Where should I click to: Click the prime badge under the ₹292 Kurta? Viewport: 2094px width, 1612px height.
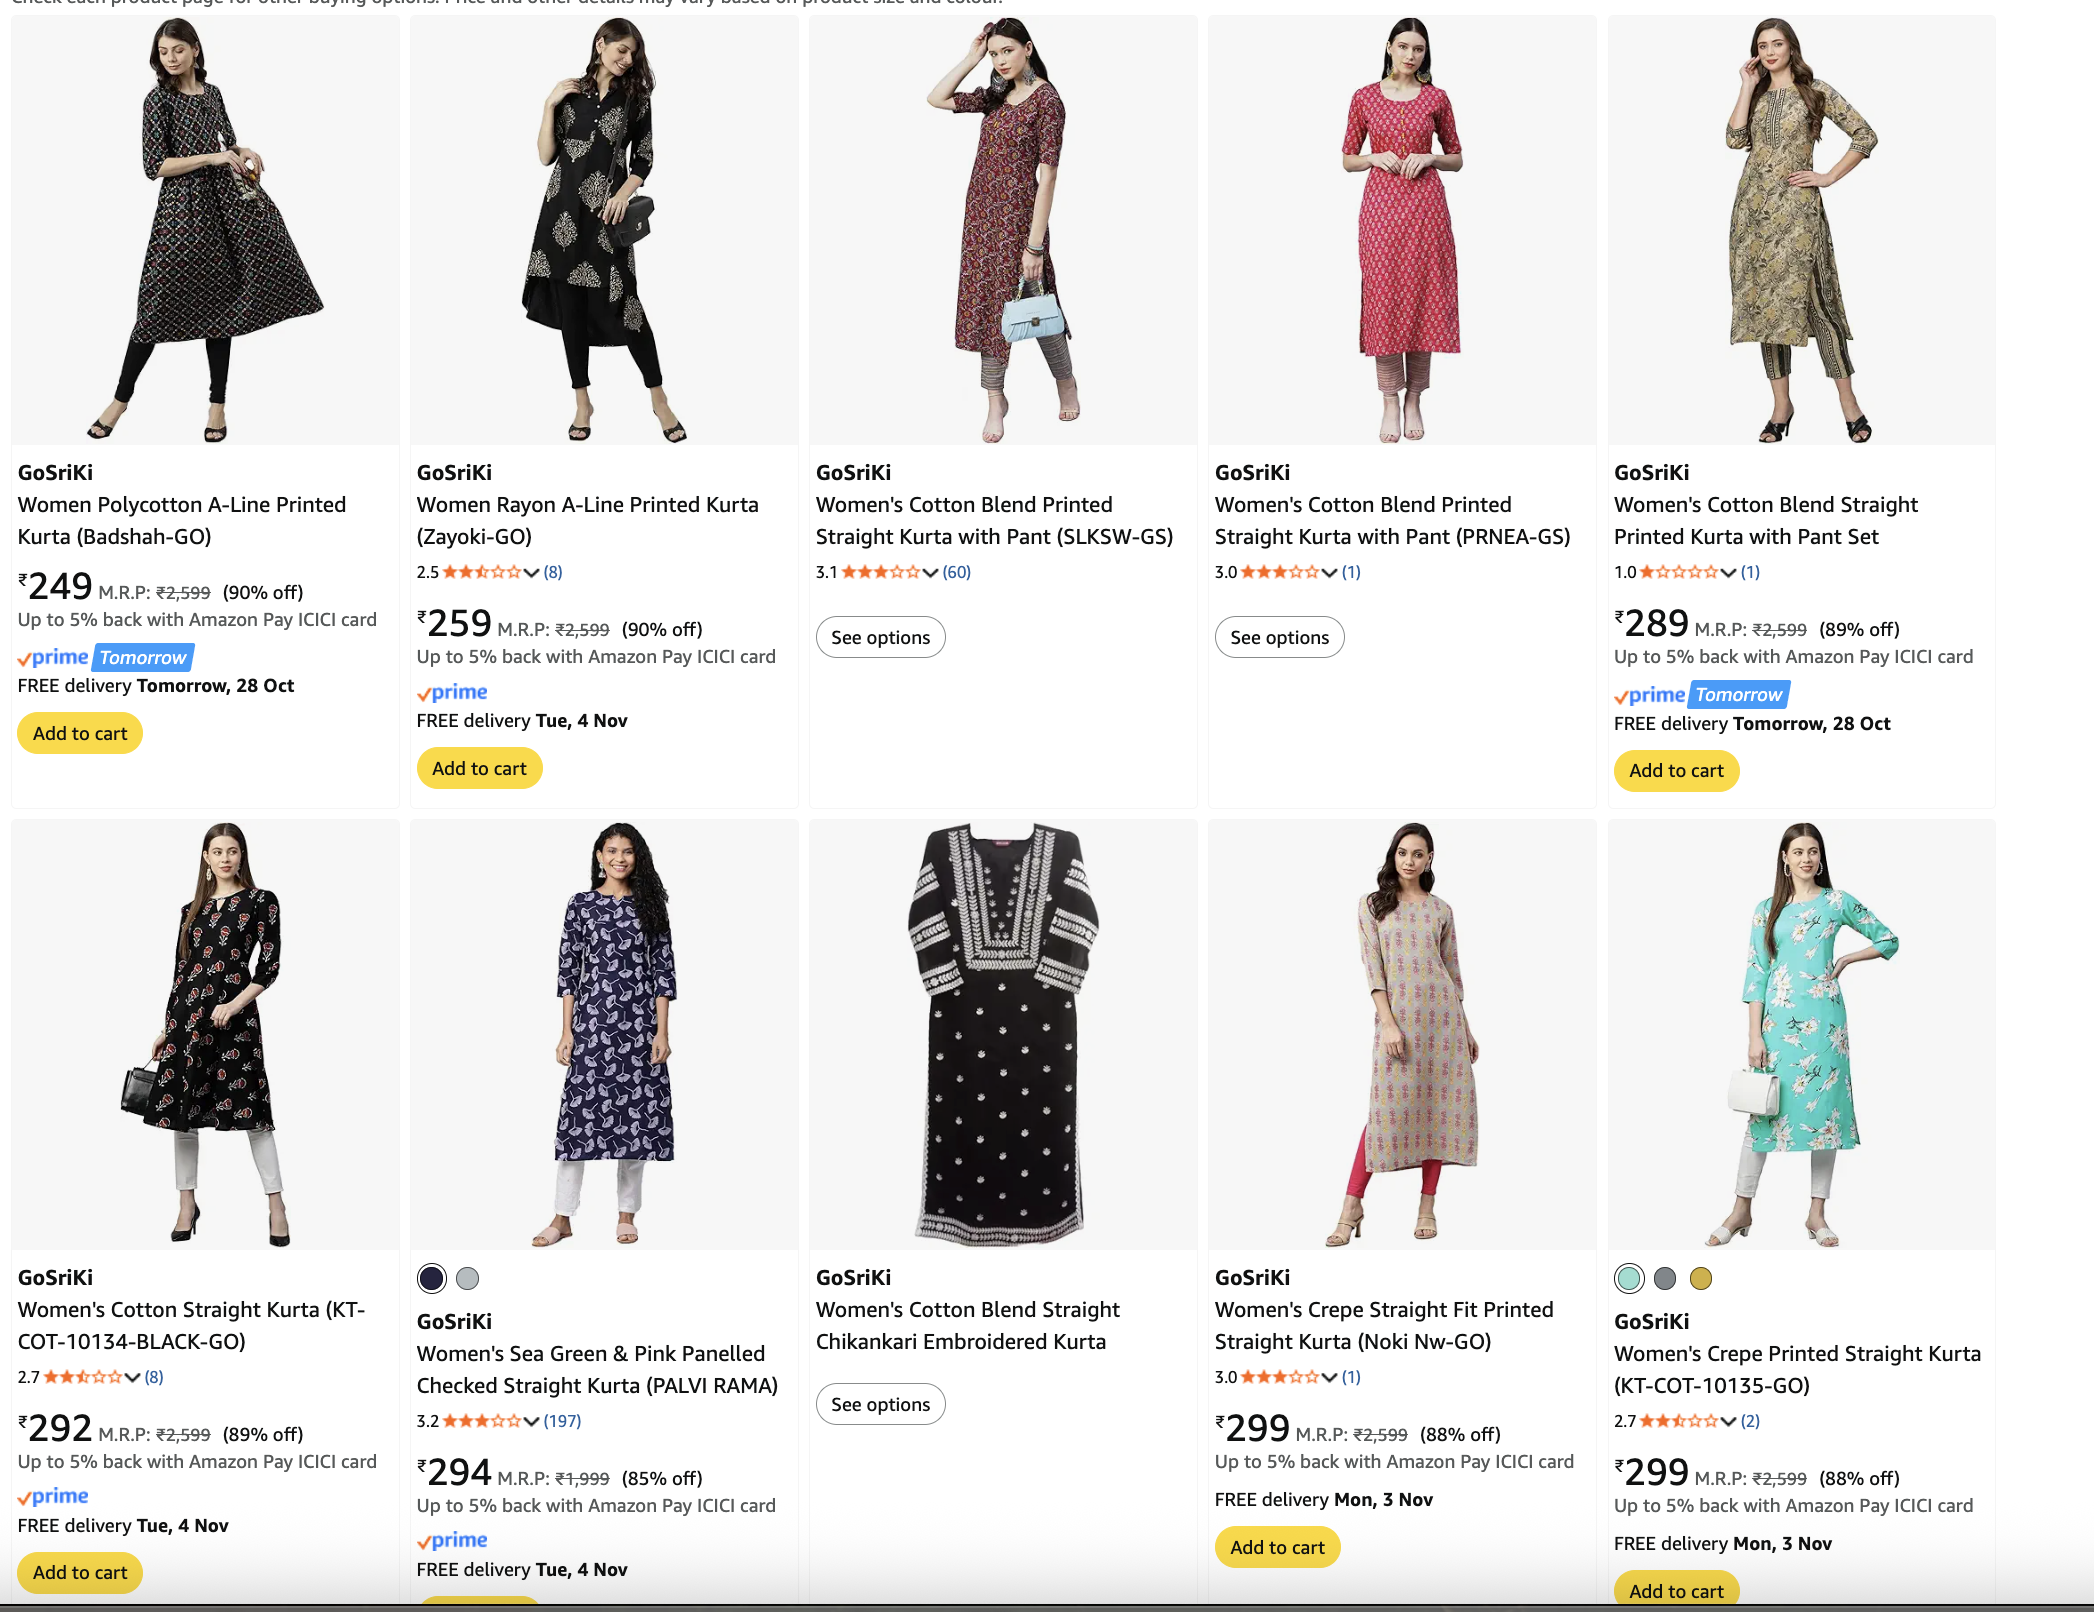click(x=53, y=1497)
